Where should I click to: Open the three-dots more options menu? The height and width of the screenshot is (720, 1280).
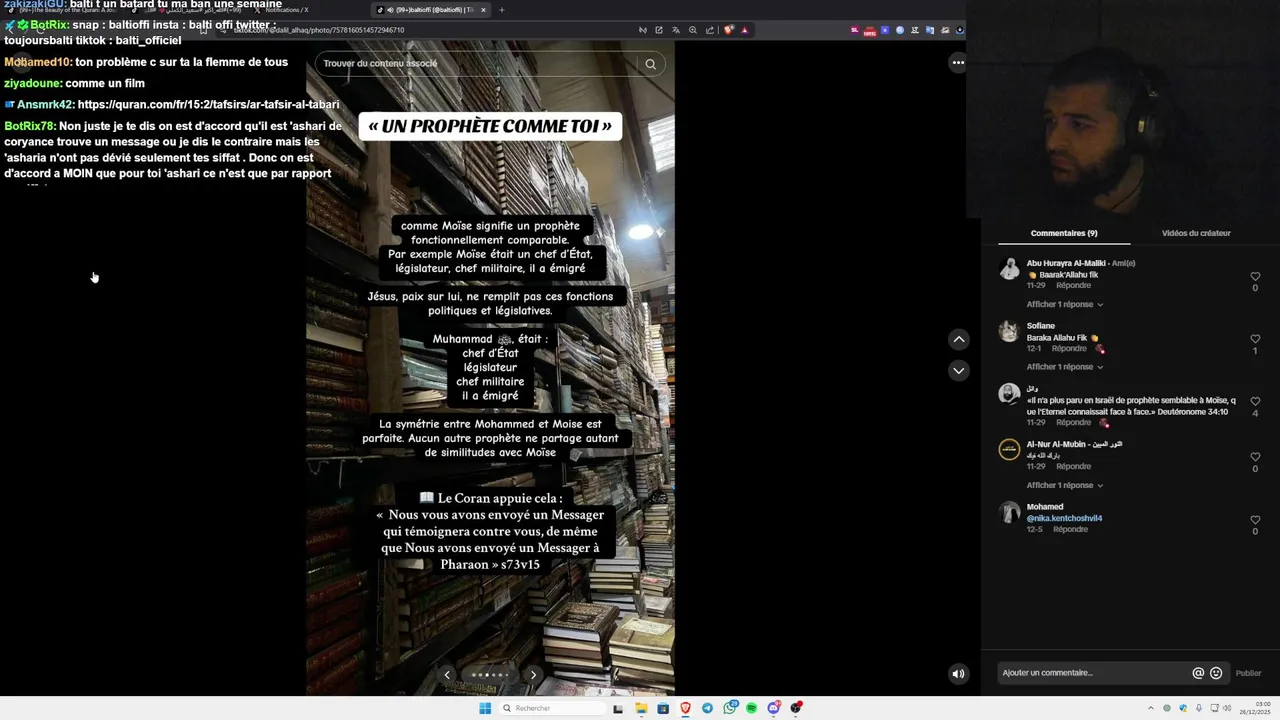(958, 62)
